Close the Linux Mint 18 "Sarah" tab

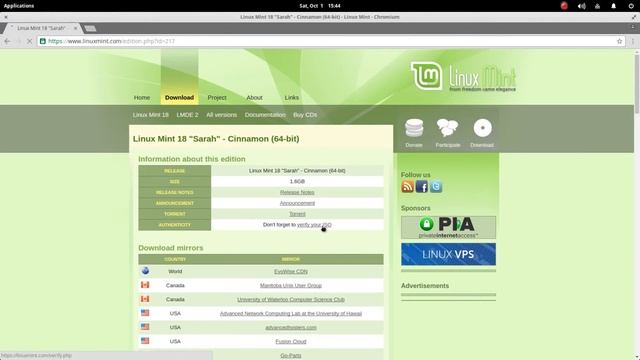pos(75,28)
